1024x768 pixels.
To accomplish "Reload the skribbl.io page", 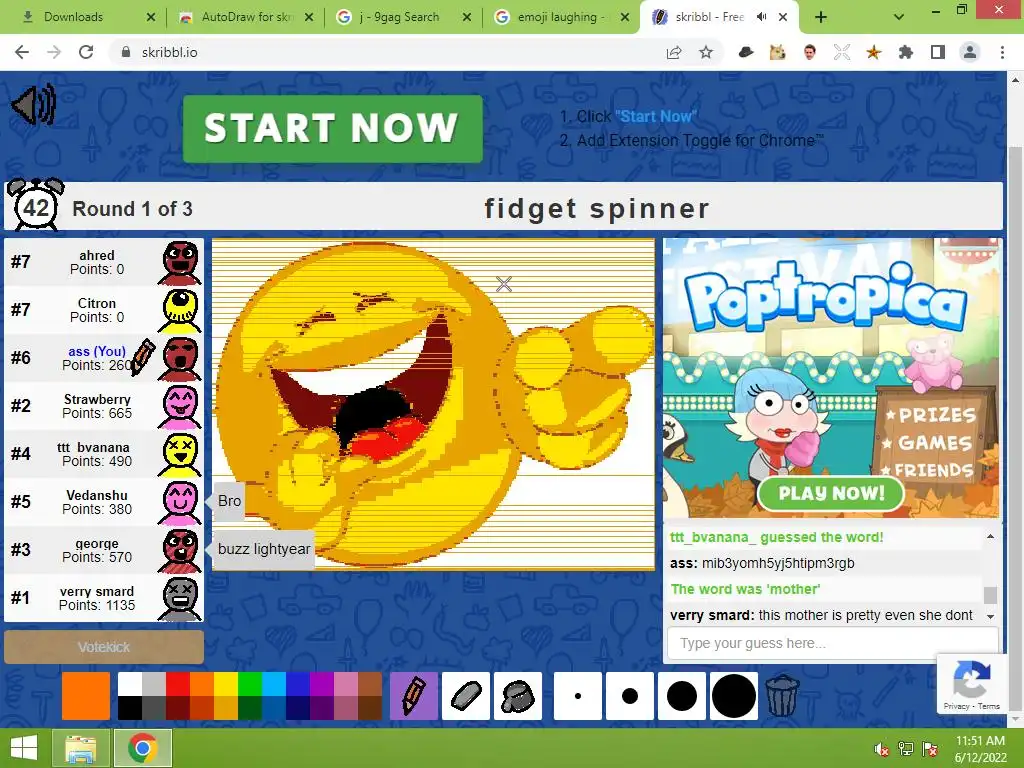I will pyautogui.click(x=86, y=52).
